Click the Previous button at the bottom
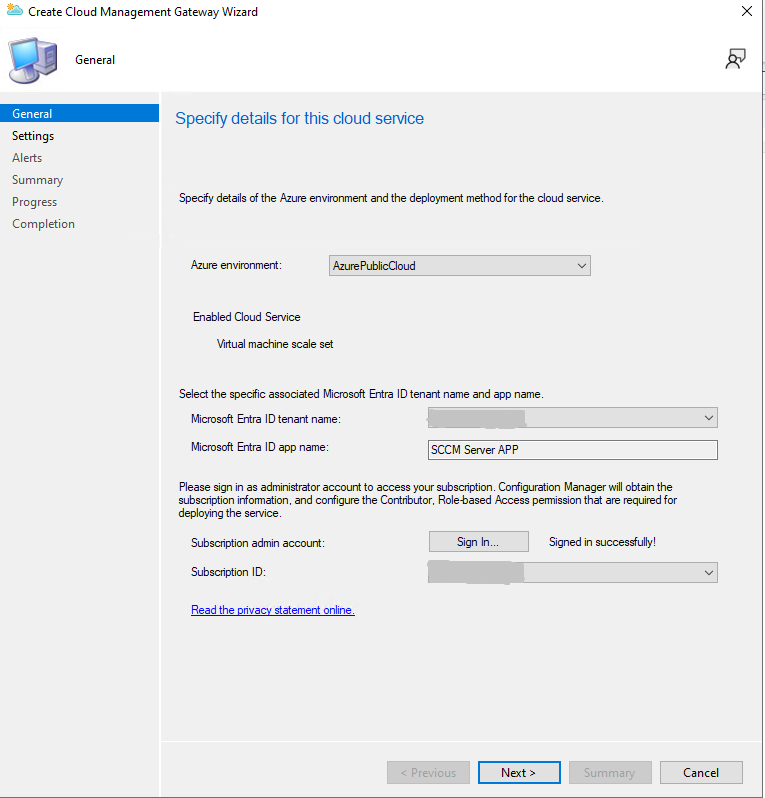 428,773
